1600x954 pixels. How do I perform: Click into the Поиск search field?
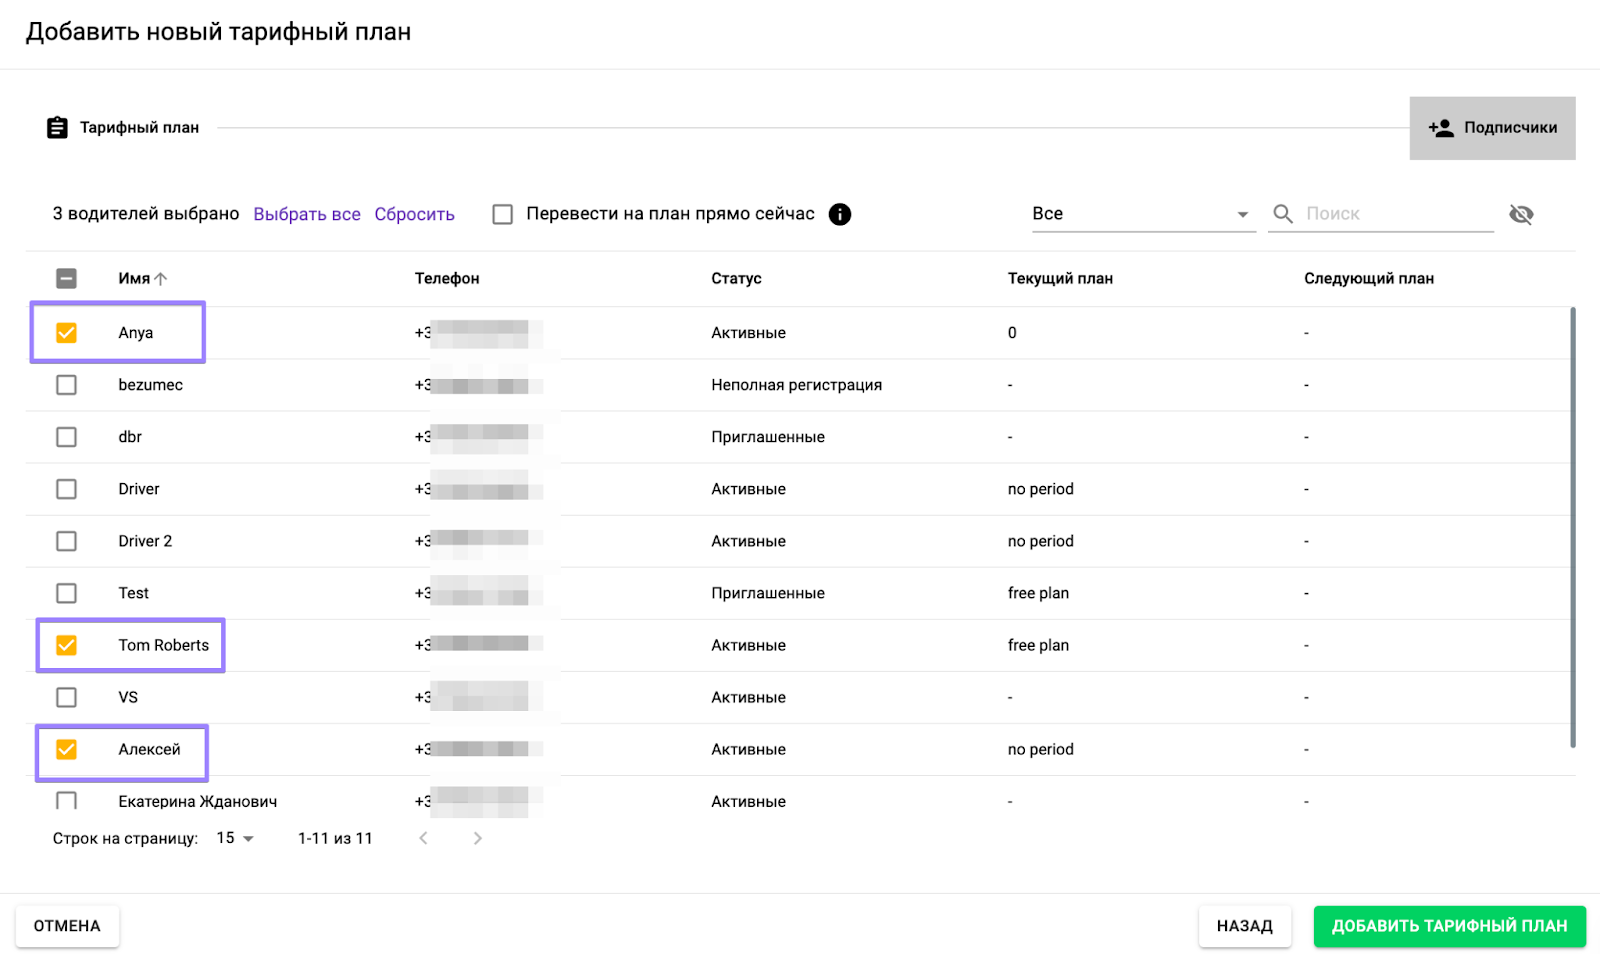point(1395,214)
